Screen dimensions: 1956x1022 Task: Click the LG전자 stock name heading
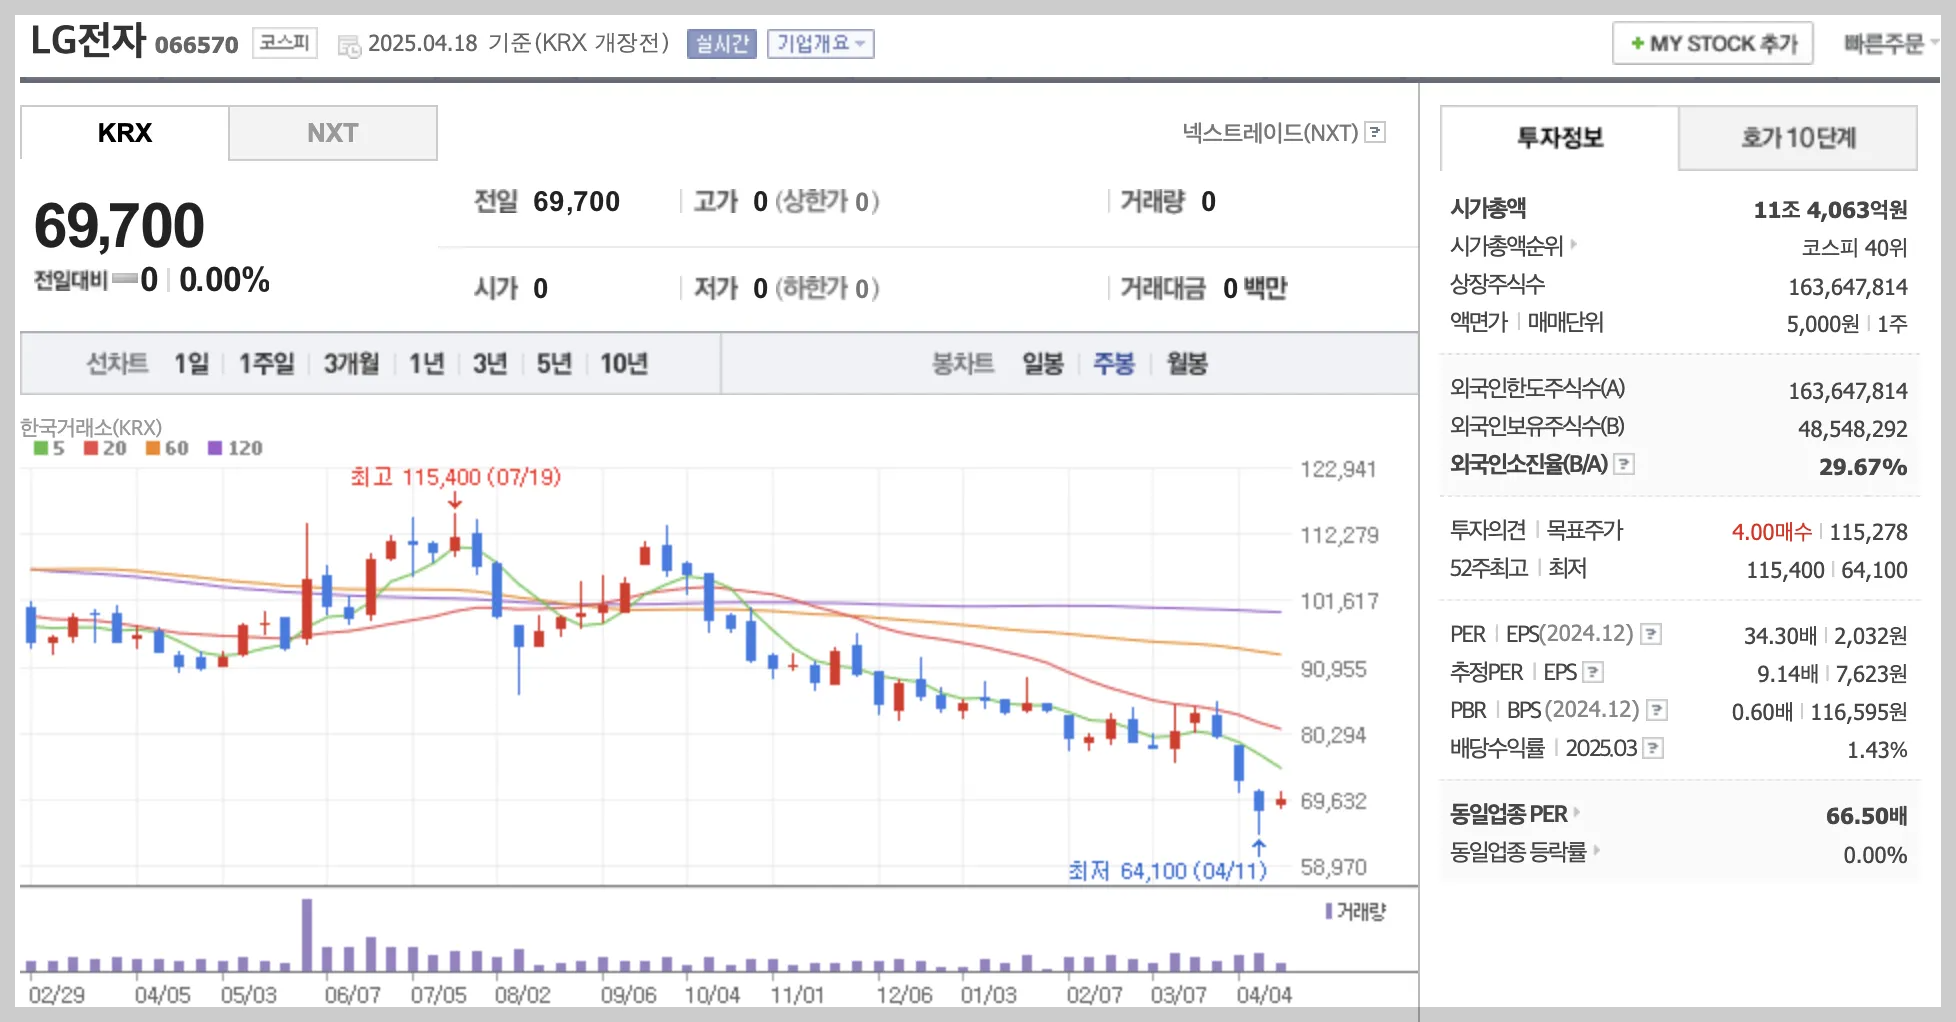[89, 41]
